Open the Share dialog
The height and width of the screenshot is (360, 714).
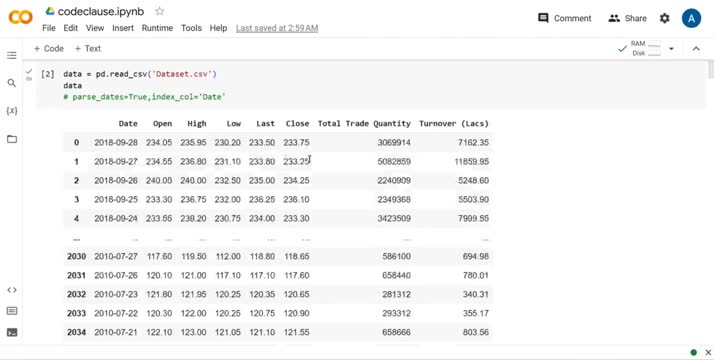(627, 18)
